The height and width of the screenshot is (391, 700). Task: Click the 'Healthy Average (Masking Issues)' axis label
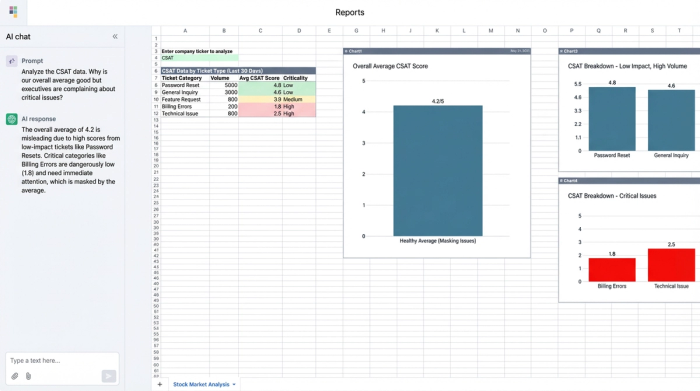click(x=438, y=241)
